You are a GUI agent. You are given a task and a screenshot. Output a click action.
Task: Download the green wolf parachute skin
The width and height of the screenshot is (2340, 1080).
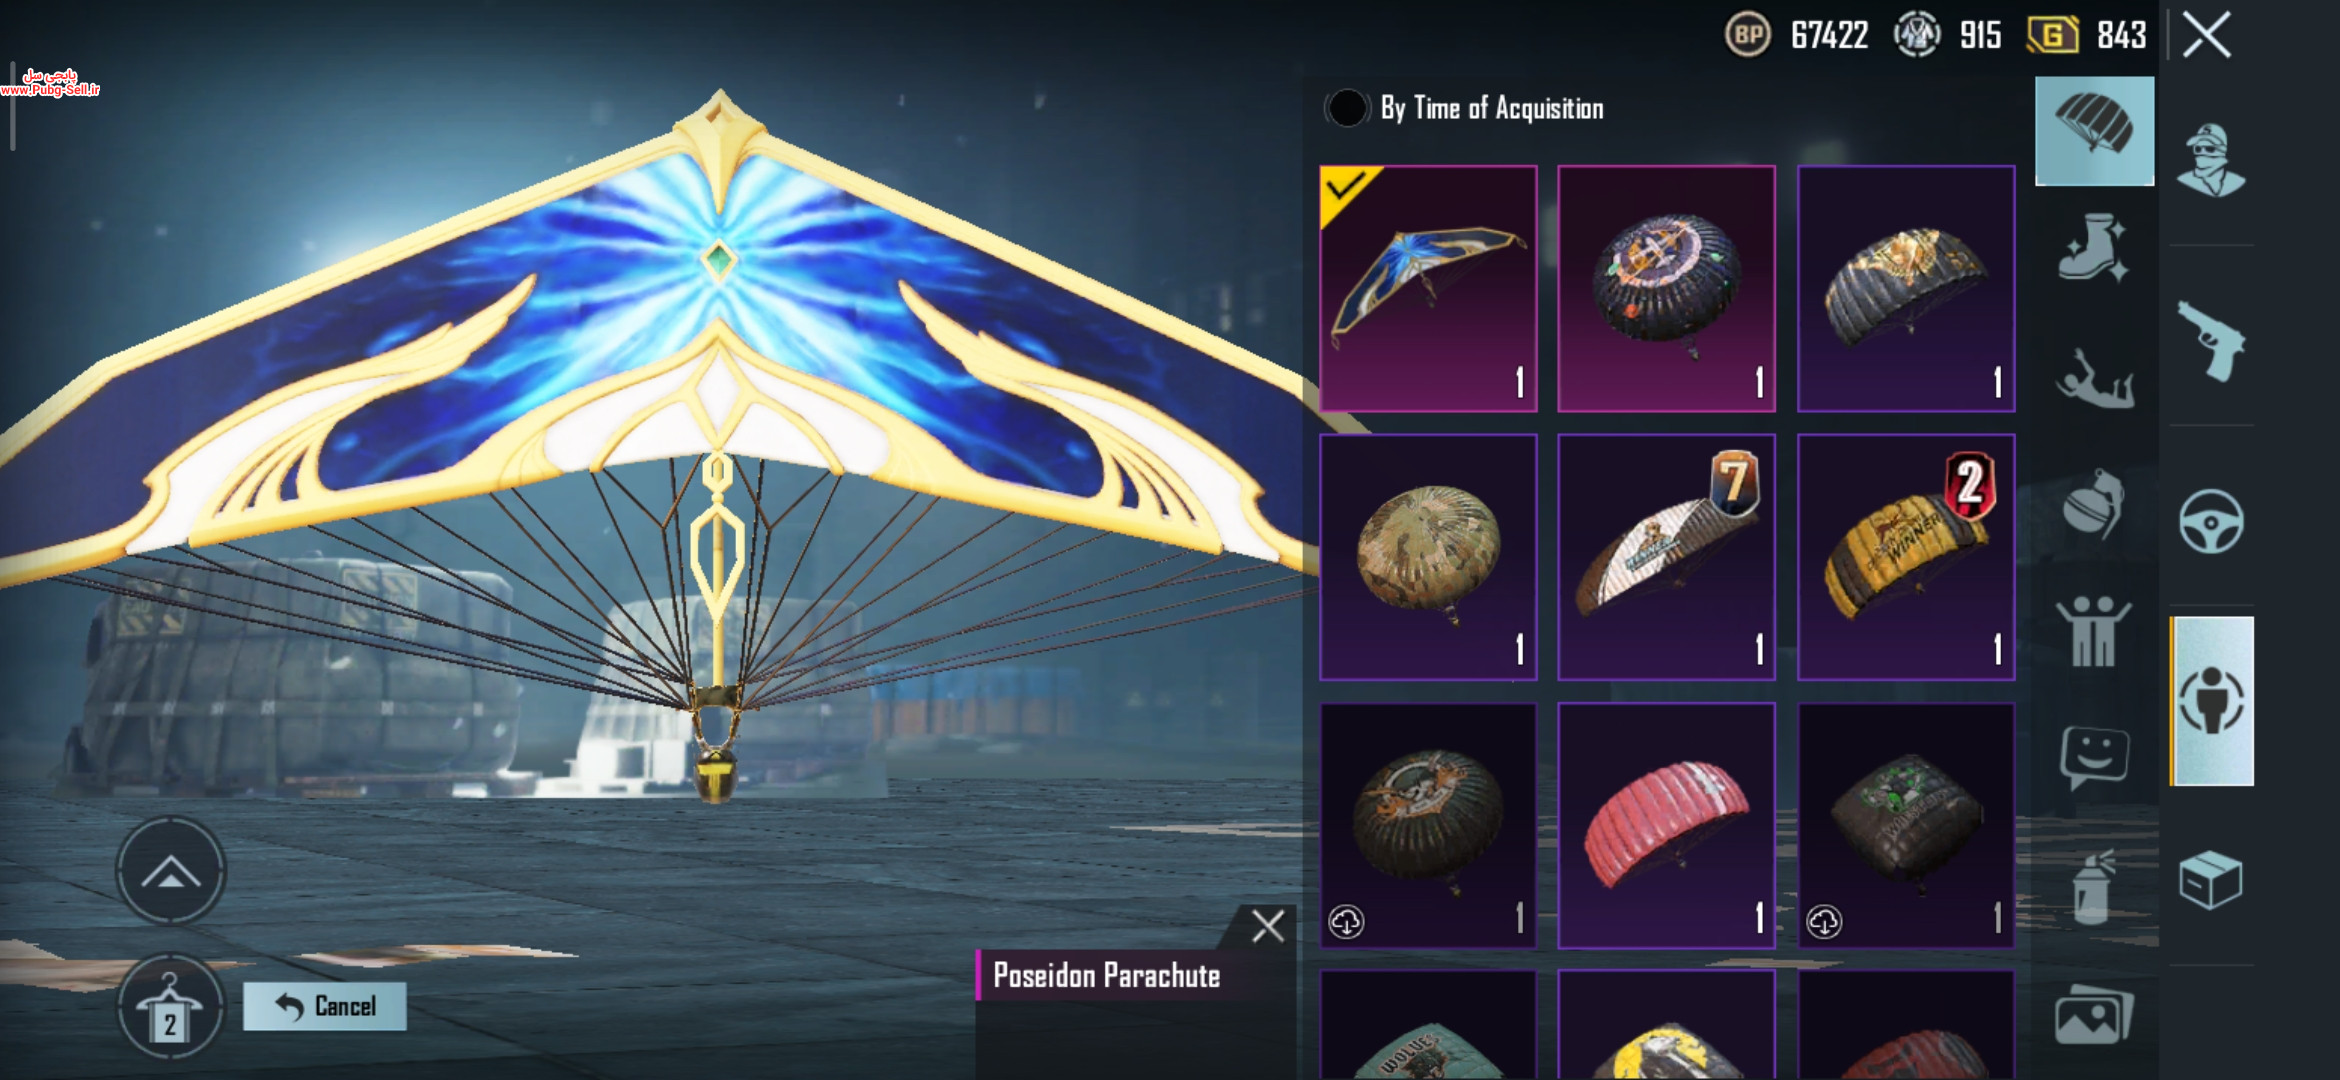click(x=1824, y=921)
